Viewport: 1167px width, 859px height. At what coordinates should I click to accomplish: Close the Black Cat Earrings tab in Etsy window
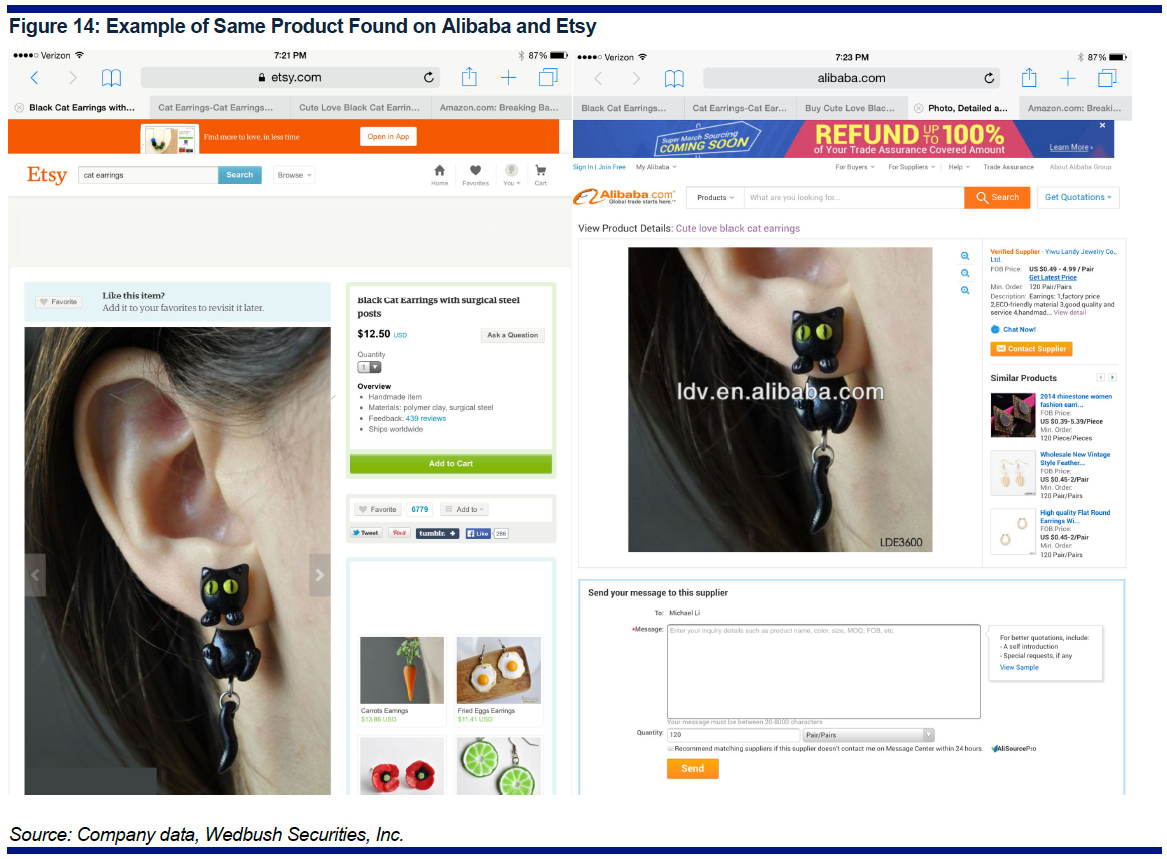click(19, 108)
